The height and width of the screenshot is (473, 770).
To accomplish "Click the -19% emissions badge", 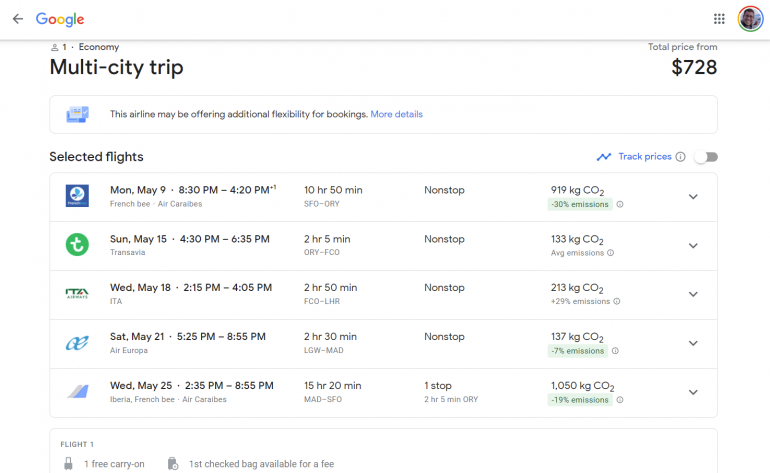I will point(579,400).
